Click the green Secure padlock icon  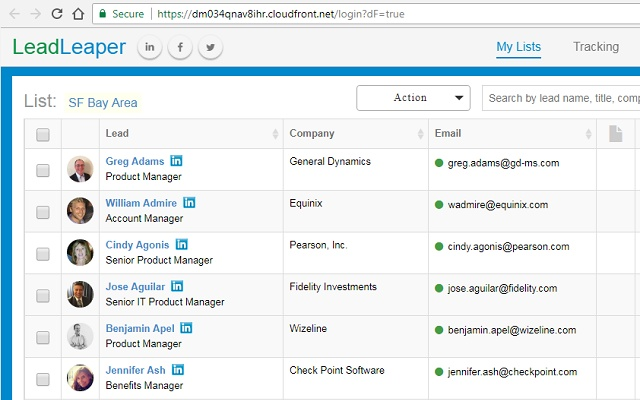103,14
